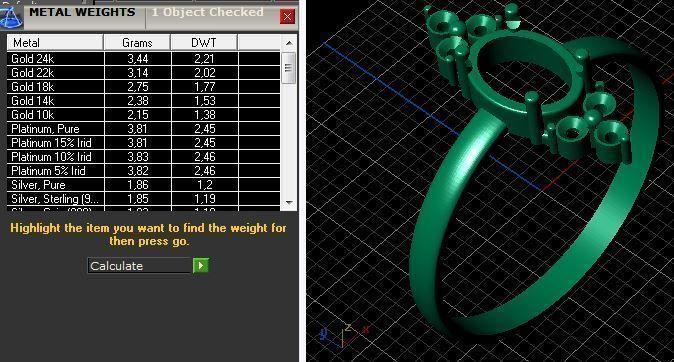Select the Gold 22k row
The image size is (674, 362).
(x=144, y=73)
